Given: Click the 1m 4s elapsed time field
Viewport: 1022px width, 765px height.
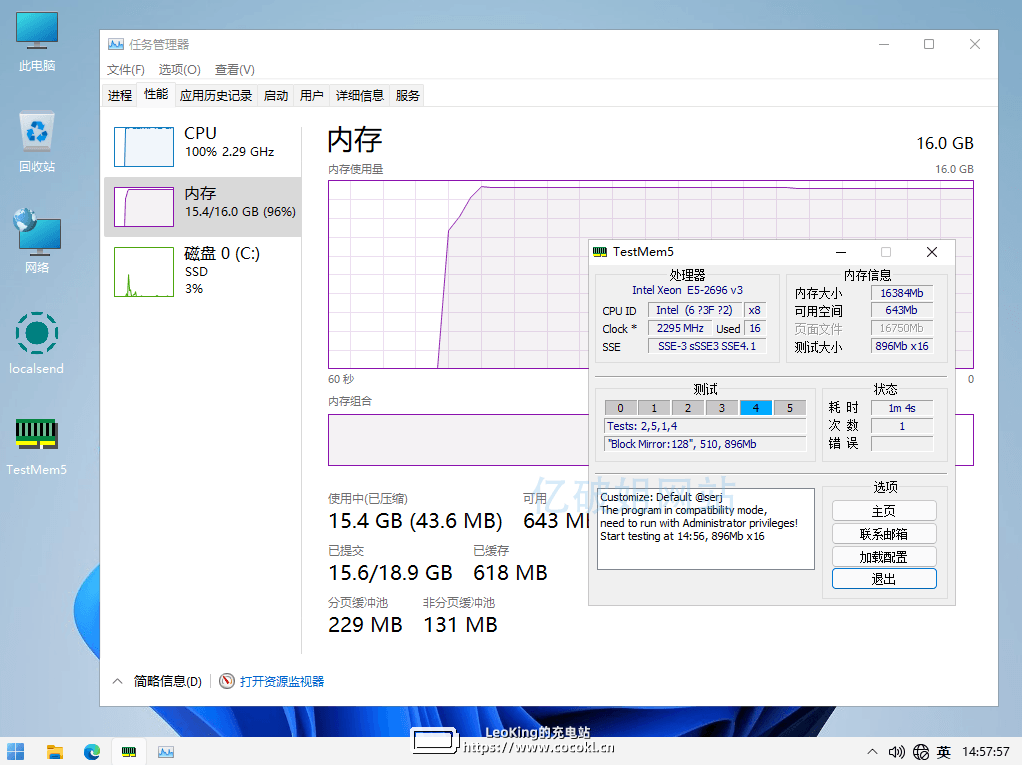Looking at the screenshot, I should (x=902, y=408).
